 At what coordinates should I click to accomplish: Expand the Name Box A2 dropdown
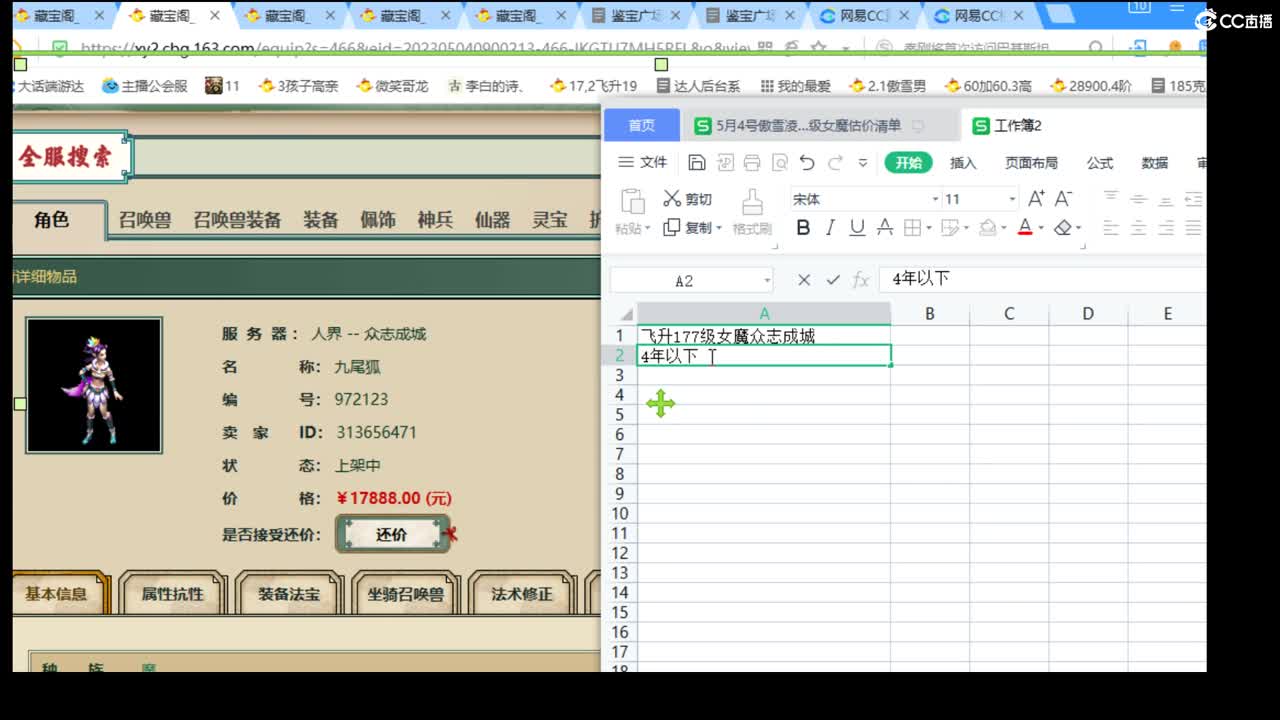pos(767,281)
